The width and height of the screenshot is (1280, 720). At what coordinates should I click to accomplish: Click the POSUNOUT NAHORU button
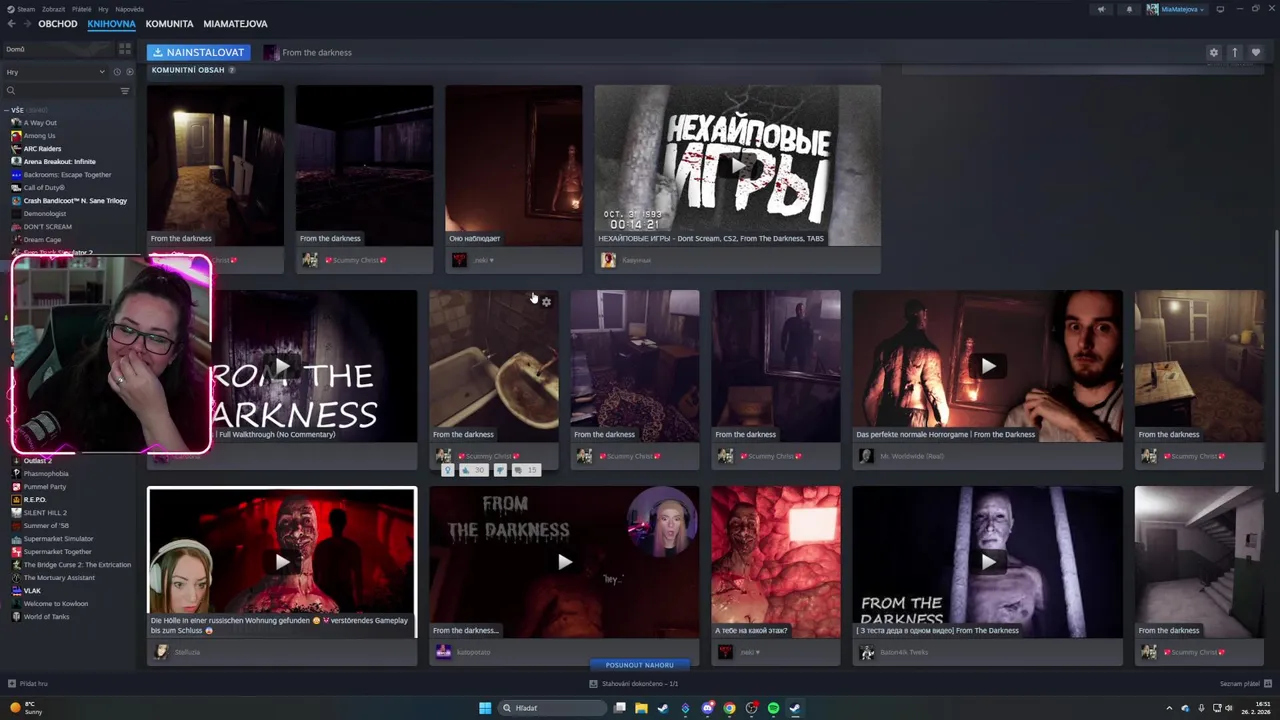coord(640,665)
